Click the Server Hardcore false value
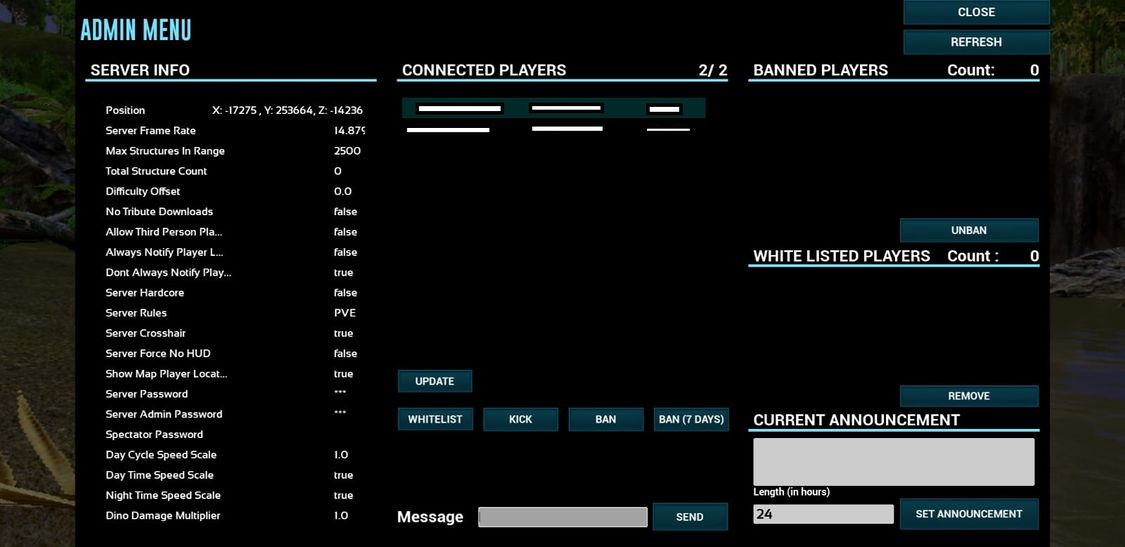 [345, 293]
